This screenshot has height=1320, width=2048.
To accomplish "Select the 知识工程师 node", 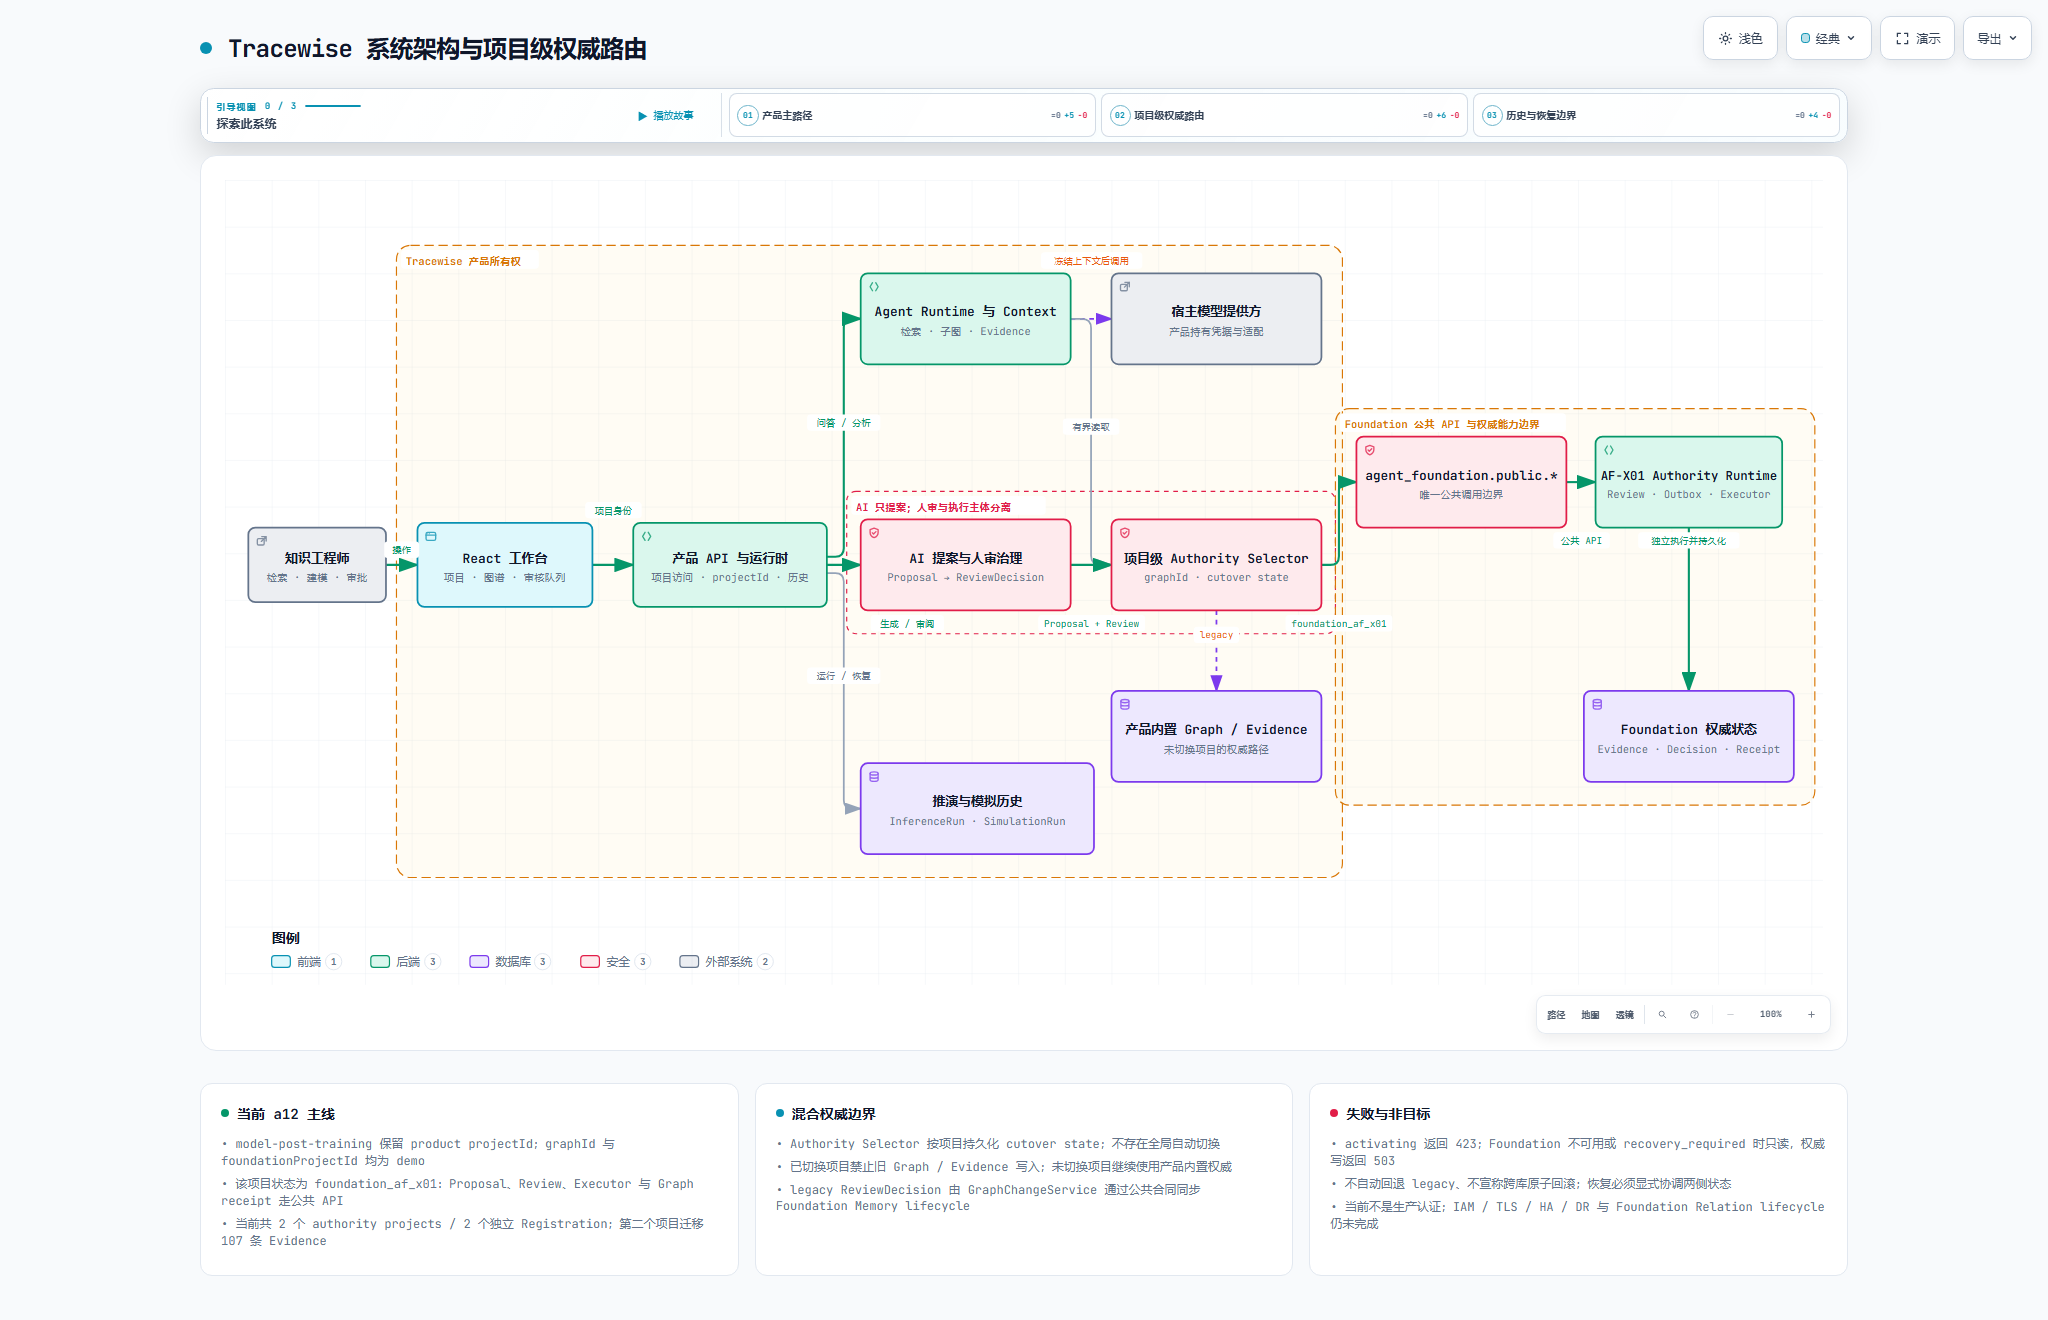I will 317,565.
